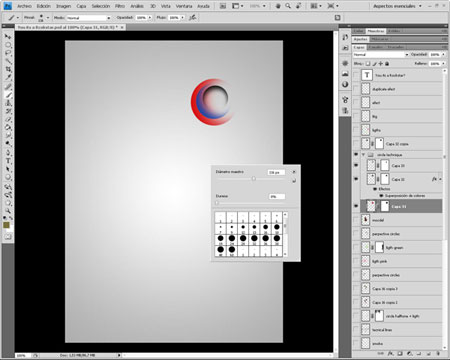This screenshot has width=450, height=360.
Task: Click the Dureza slider handle
Action: pos(217,203)
